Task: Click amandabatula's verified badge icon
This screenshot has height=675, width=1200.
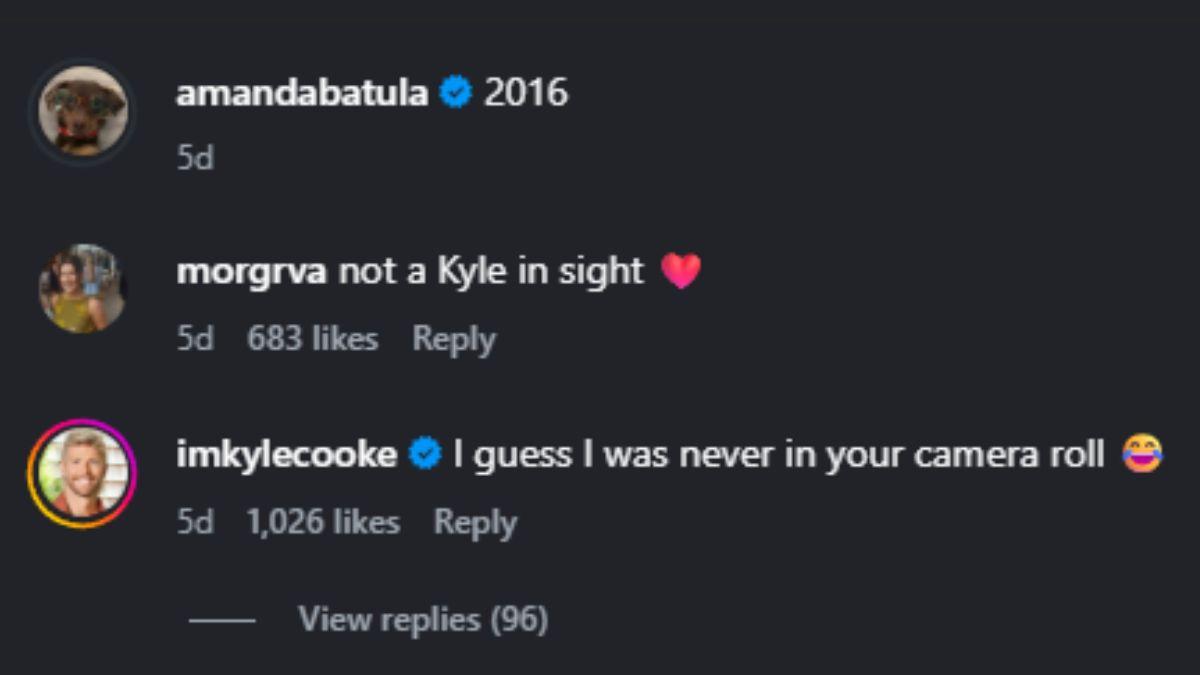Action: (x=457, y=92)
